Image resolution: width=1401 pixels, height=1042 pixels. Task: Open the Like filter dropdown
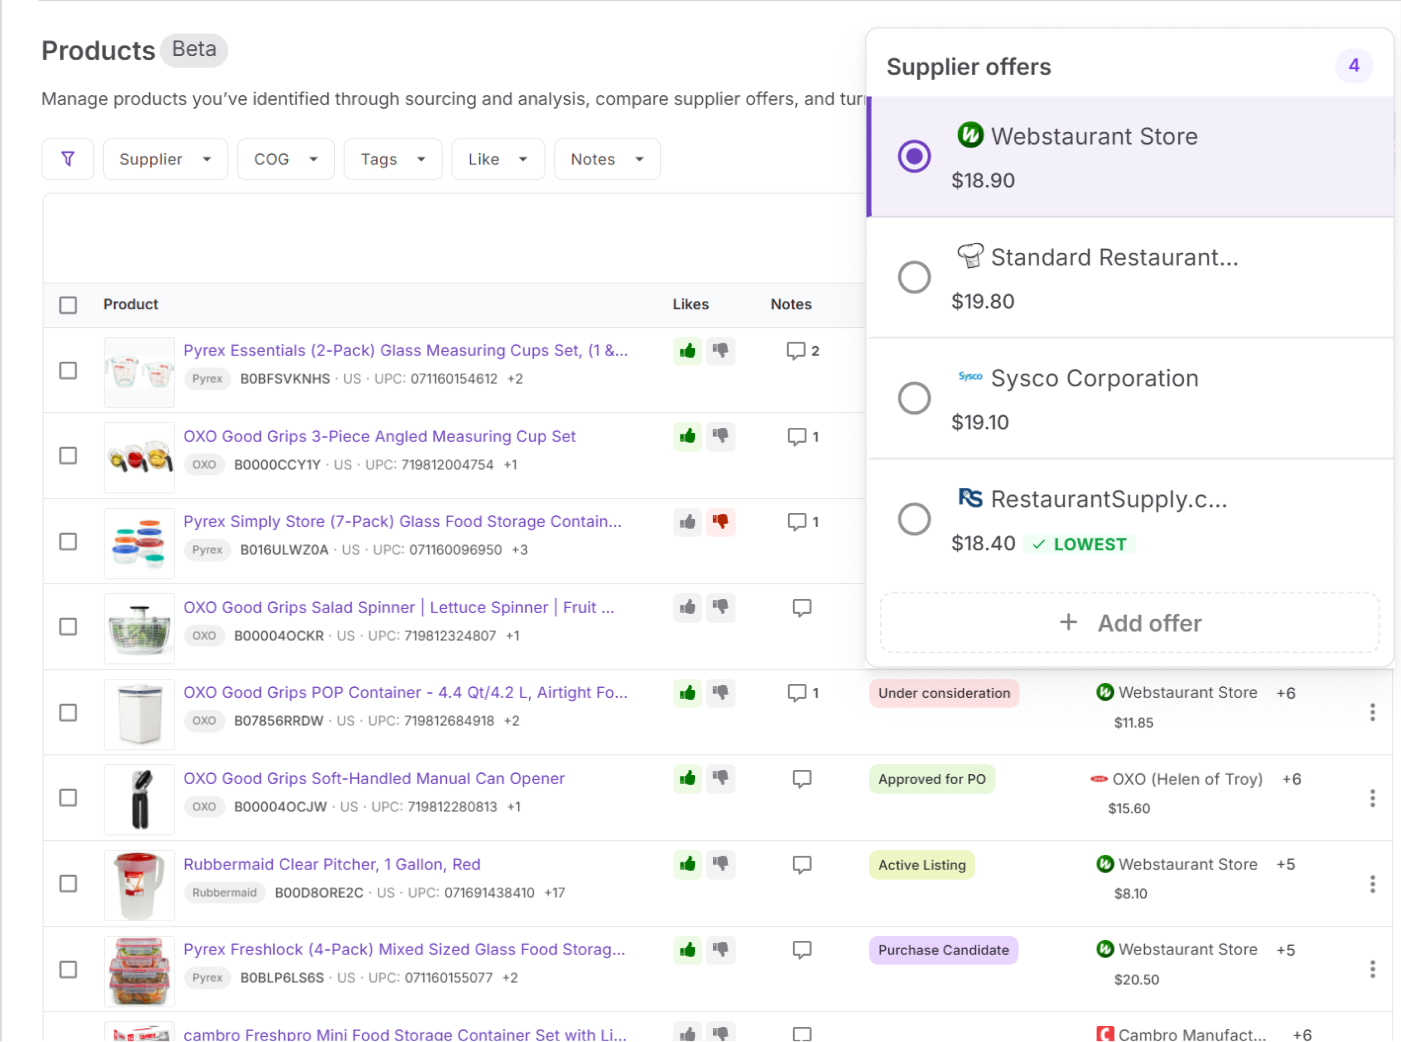tap(497, 159)
